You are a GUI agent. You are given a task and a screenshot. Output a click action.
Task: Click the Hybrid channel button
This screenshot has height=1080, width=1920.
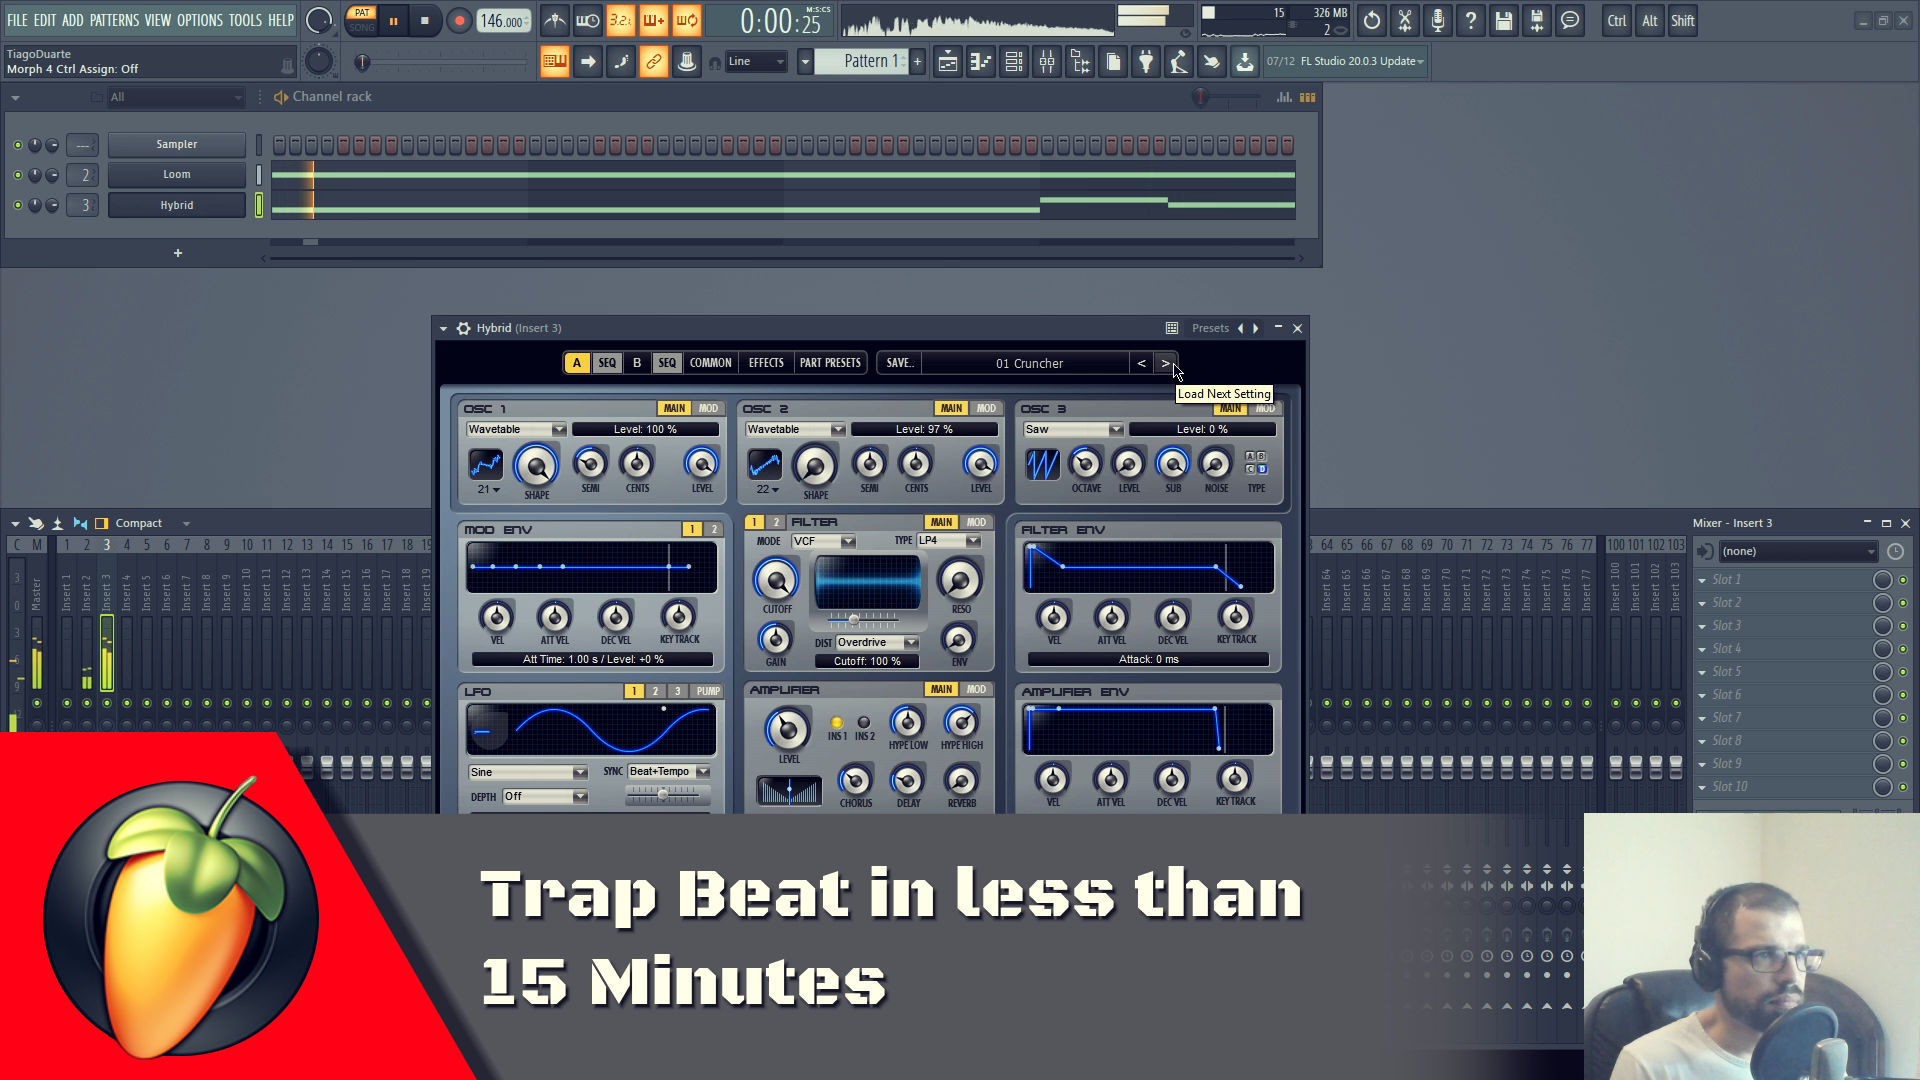pyautogui.click(x=177, y=205)
